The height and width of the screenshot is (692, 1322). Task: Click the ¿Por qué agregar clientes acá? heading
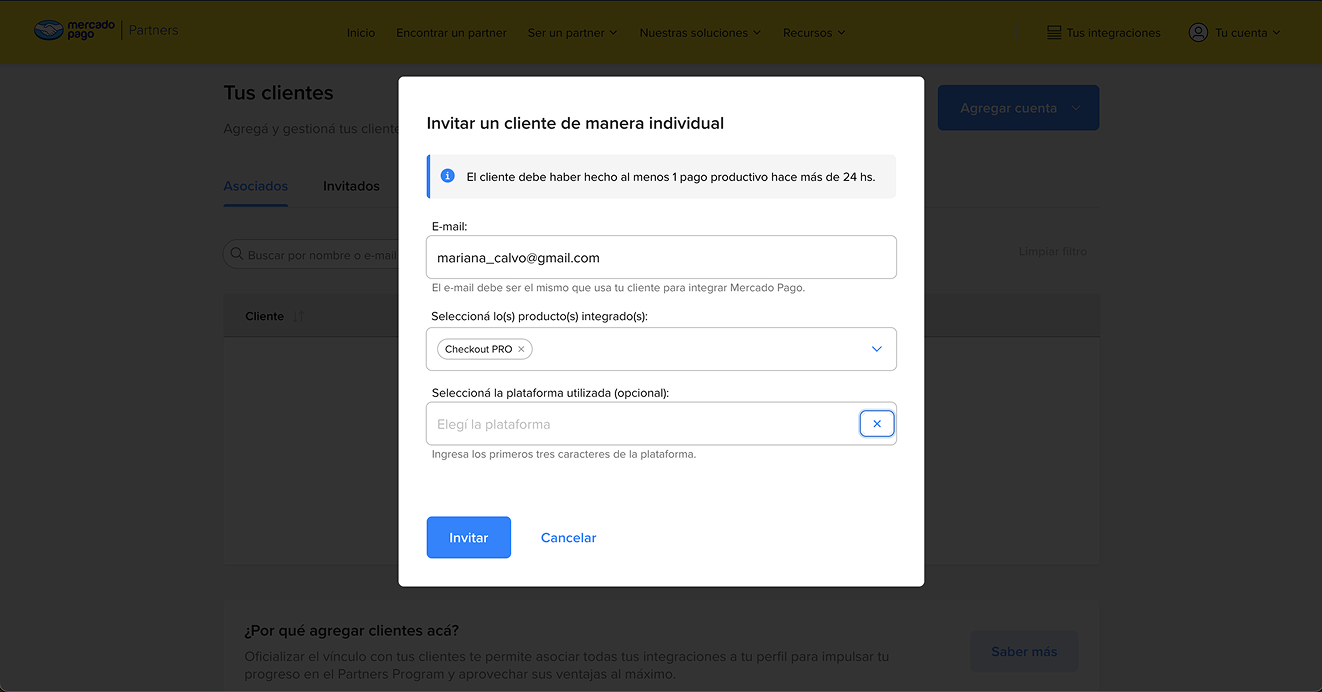click(x=352, y=631)
